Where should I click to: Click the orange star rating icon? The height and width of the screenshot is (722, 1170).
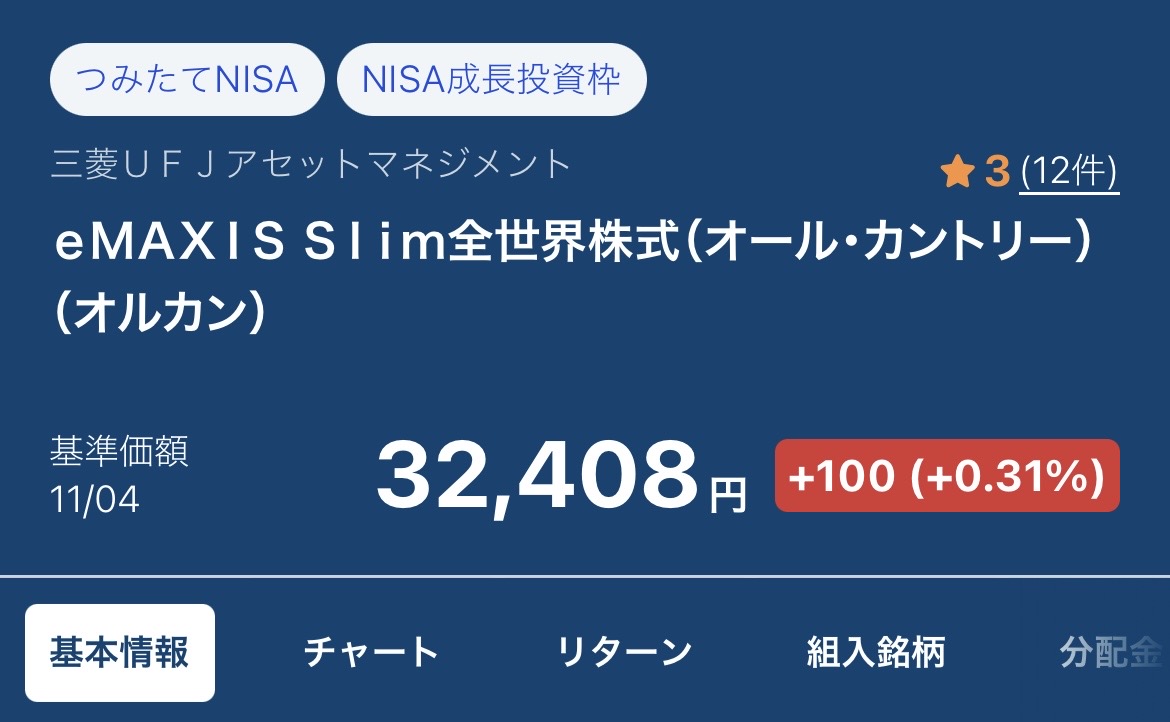[x=957, y=173]
